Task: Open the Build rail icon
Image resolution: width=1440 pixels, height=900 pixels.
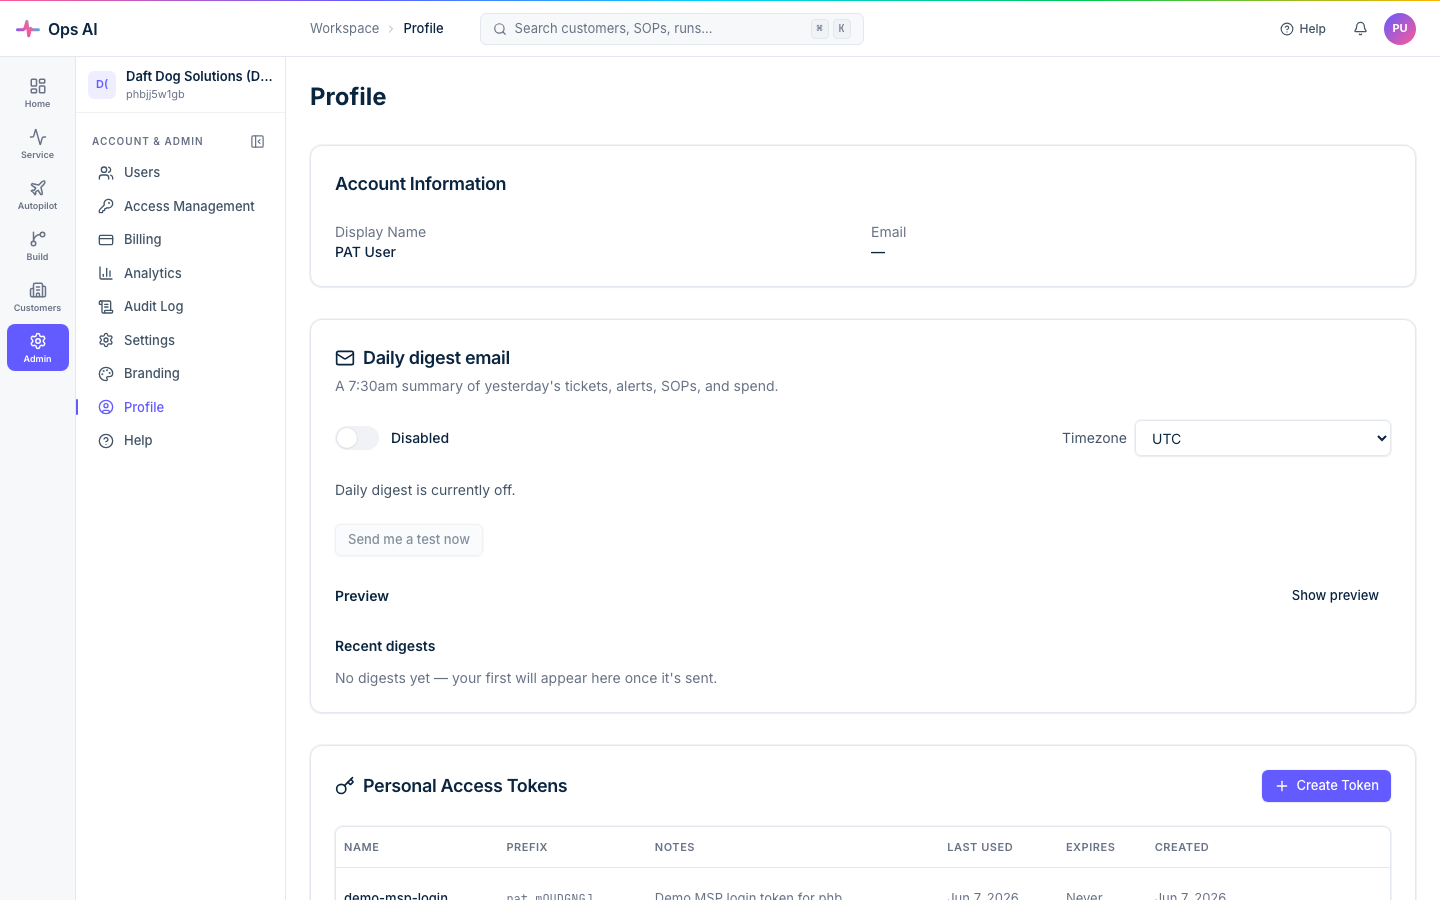Action: (x=37, y=246)
